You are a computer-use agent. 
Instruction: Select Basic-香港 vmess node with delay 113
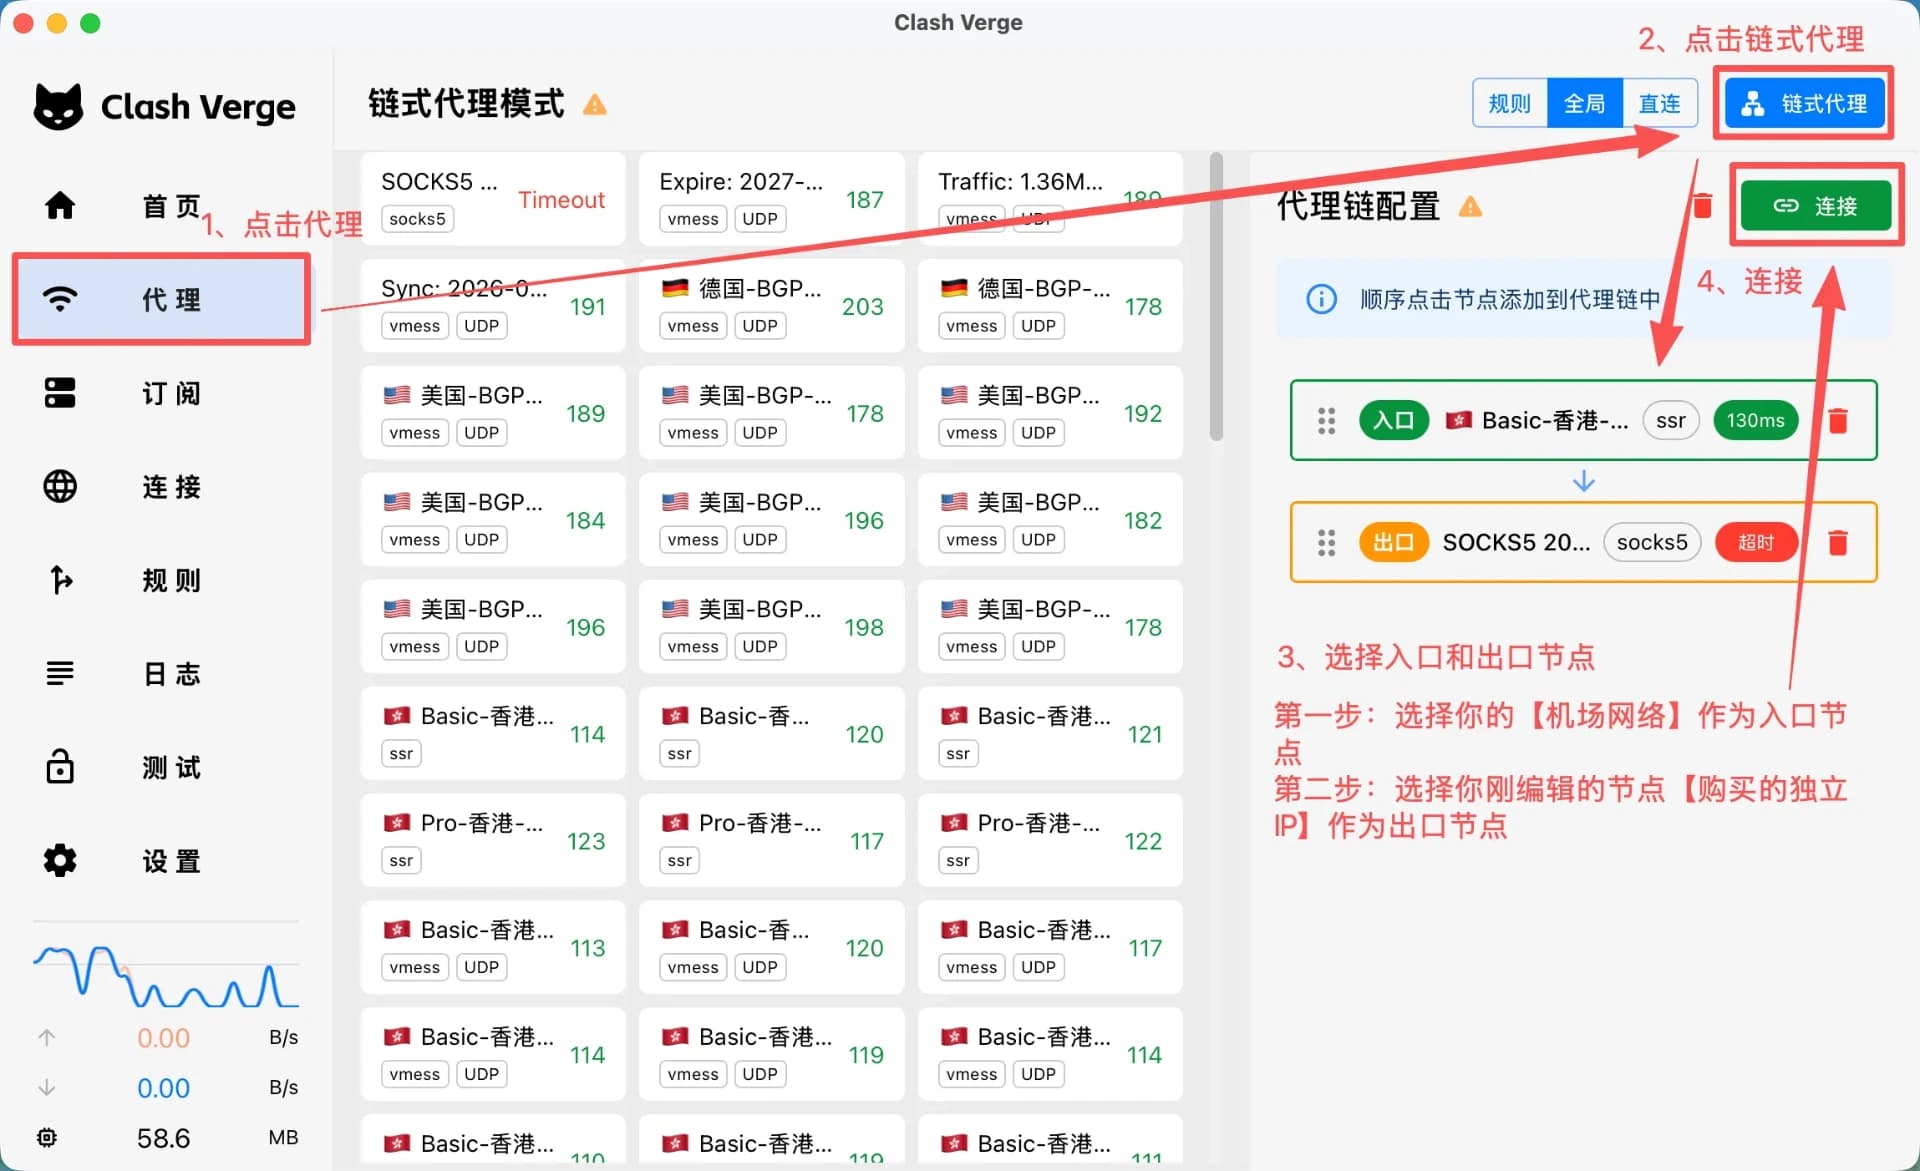point(493,948)
